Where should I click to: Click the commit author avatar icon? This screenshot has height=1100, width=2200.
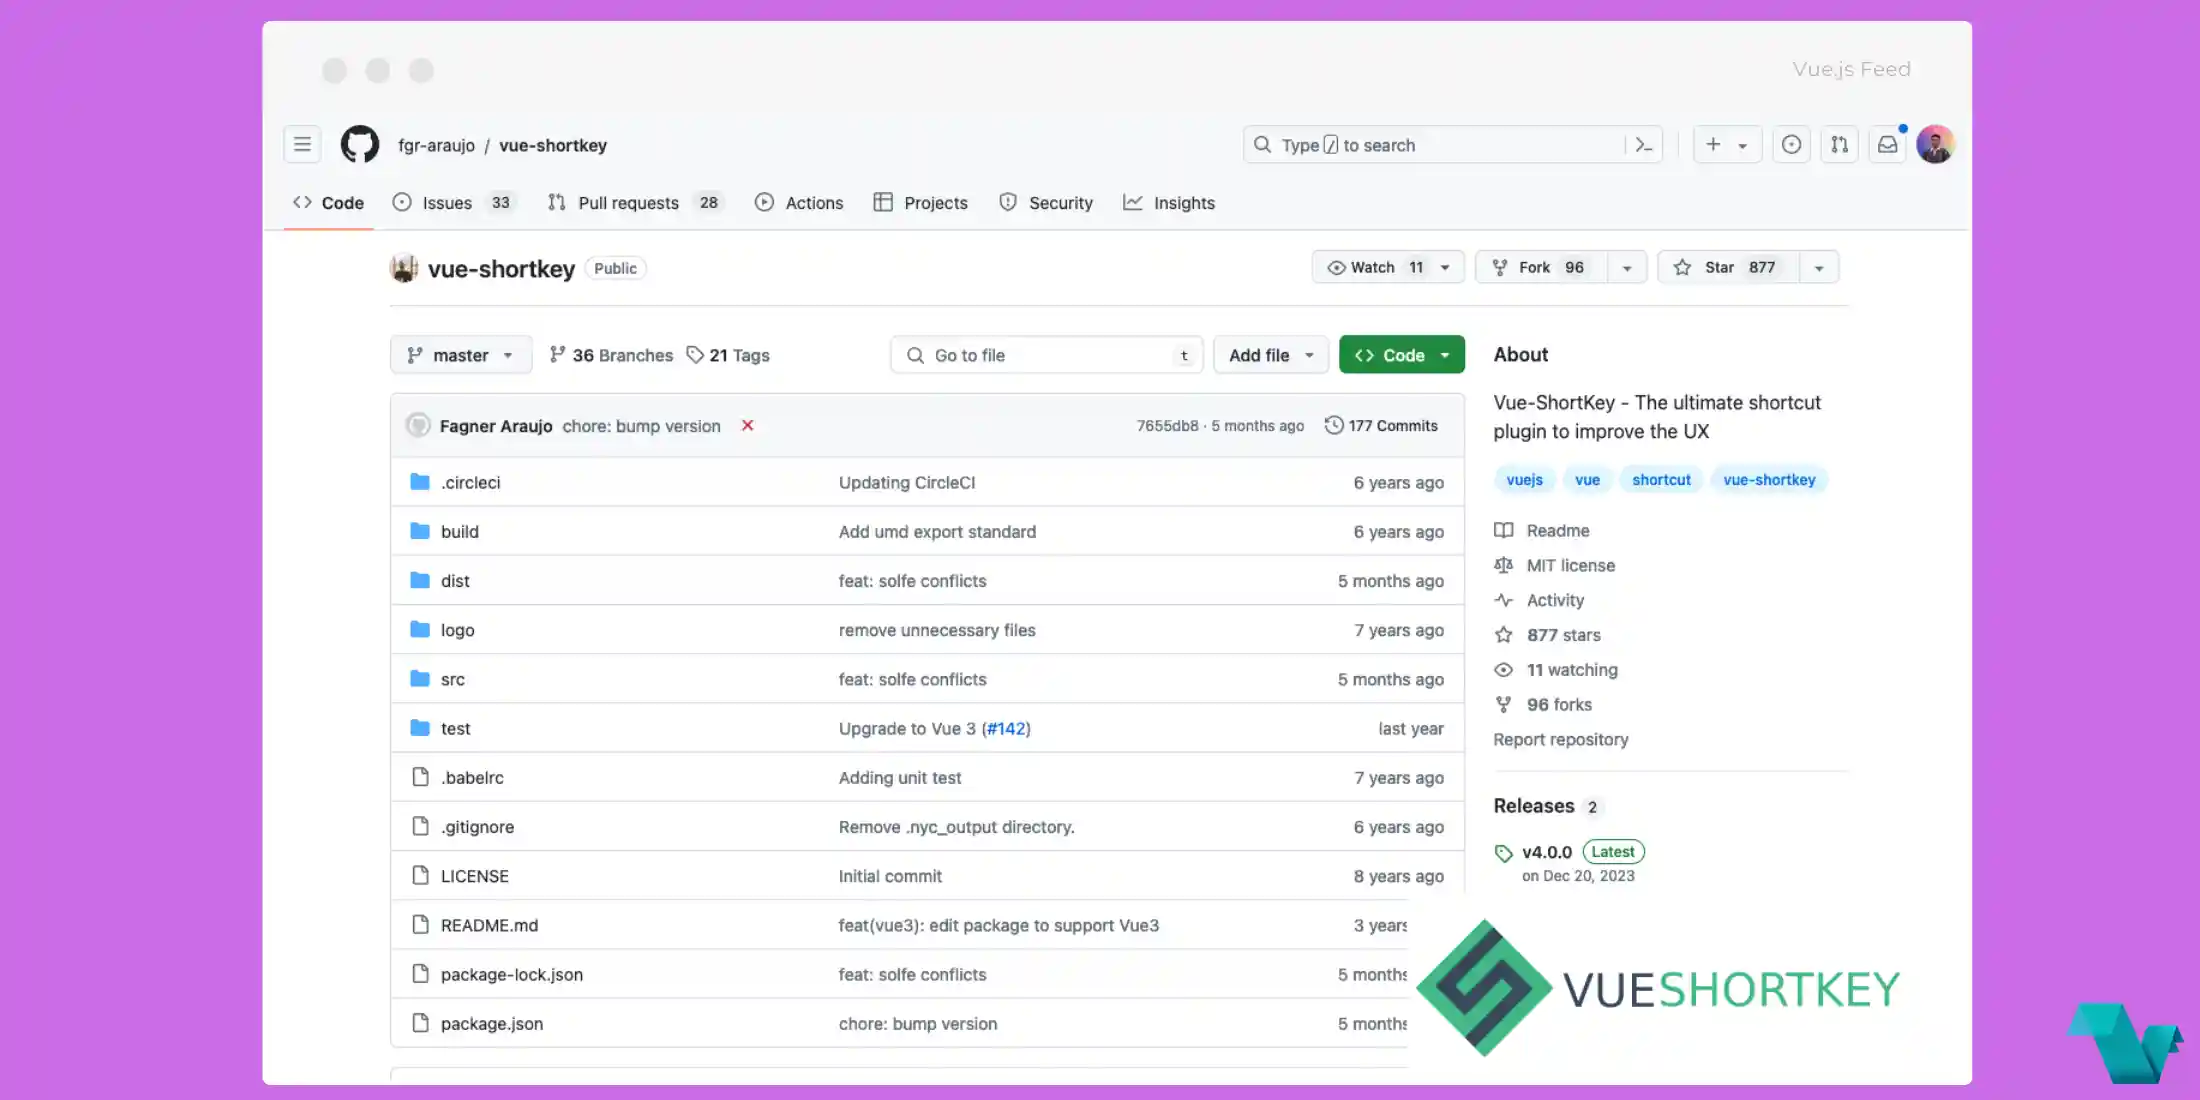pyautogui.click(x=418, y=426)
